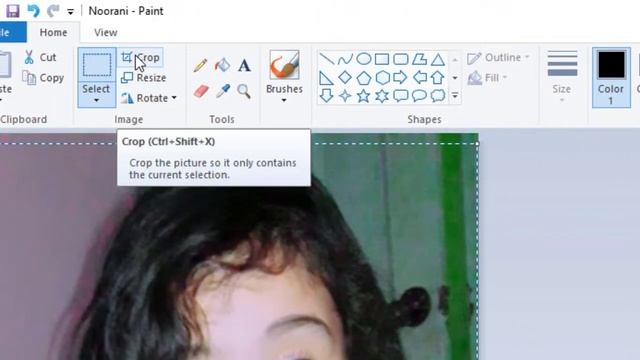Choose the Rounded rectangular callout shape
Viewport: 640px width, 360px height.
click(x=400, y=96)
